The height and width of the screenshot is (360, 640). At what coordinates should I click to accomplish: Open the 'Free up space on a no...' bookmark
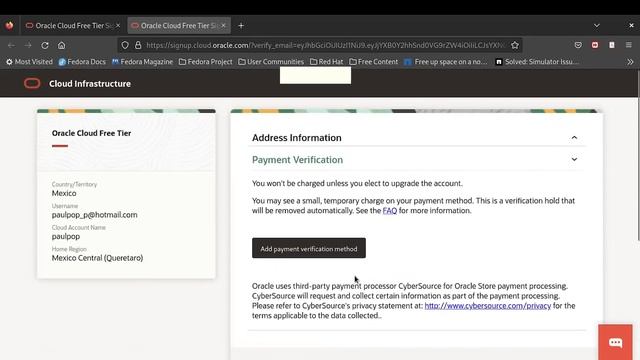(x=446, y=62)
